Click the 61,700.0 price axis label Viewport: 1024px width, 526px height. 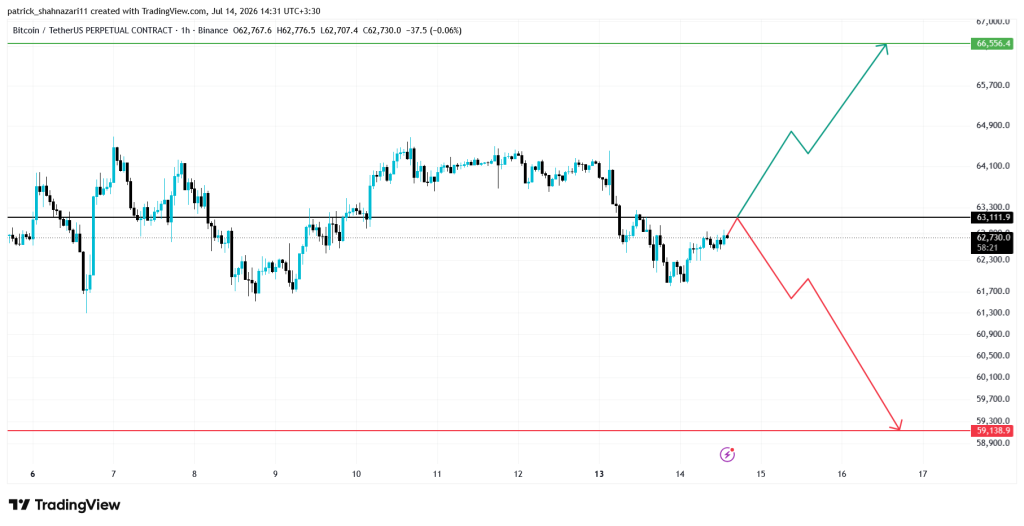(x=993, y=291)
